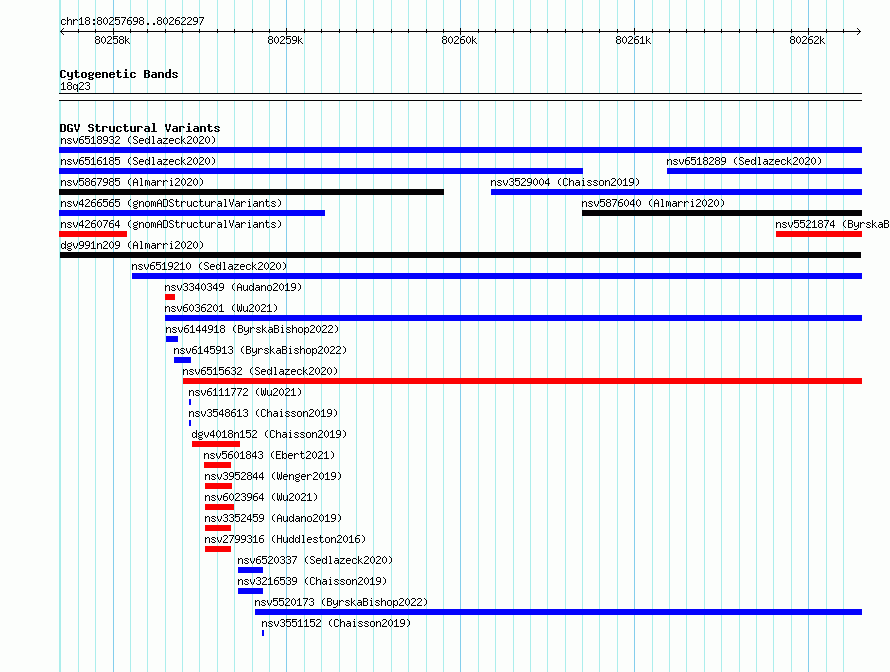Open nsv5601843 (Ebert2021) label

(269, 455)
